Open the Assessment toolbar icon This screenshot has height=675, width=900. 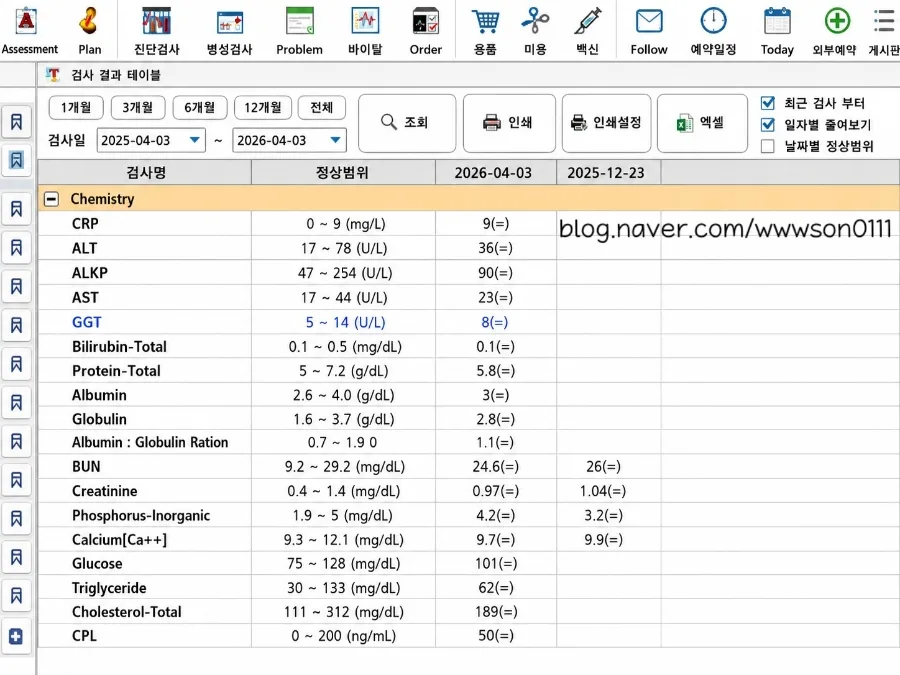click(x=27, y=21)
